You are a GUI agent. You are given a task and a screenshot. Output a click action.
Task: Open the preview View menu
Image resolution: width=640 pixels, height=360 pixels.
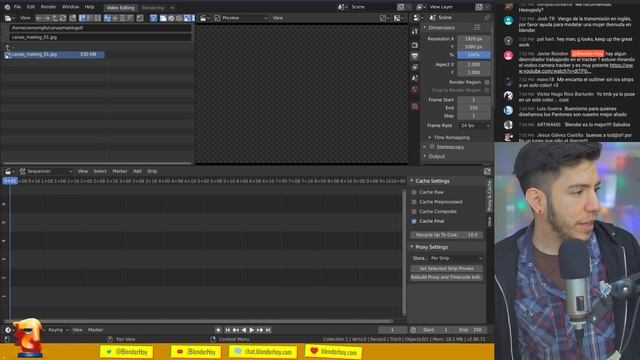tap(278, 18)
